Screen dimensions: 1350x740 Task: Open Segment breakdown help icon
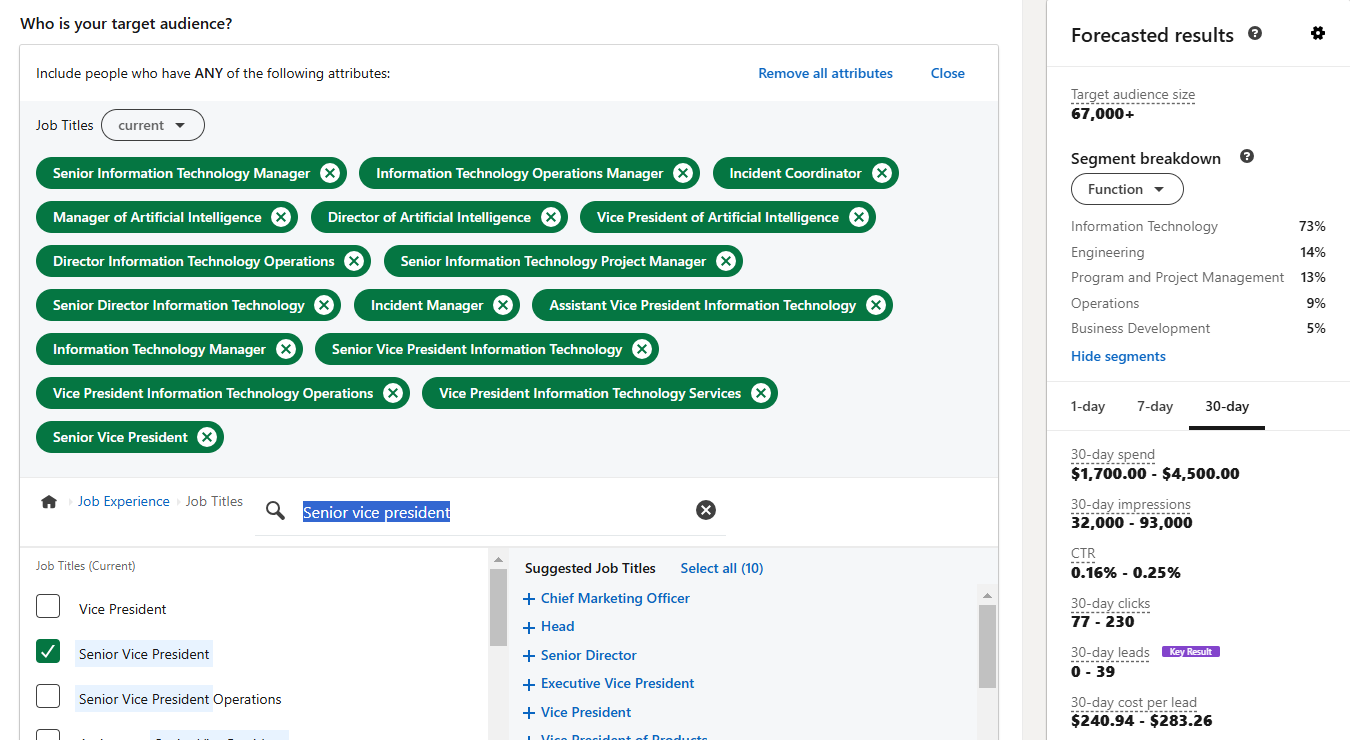[1247, 156]
